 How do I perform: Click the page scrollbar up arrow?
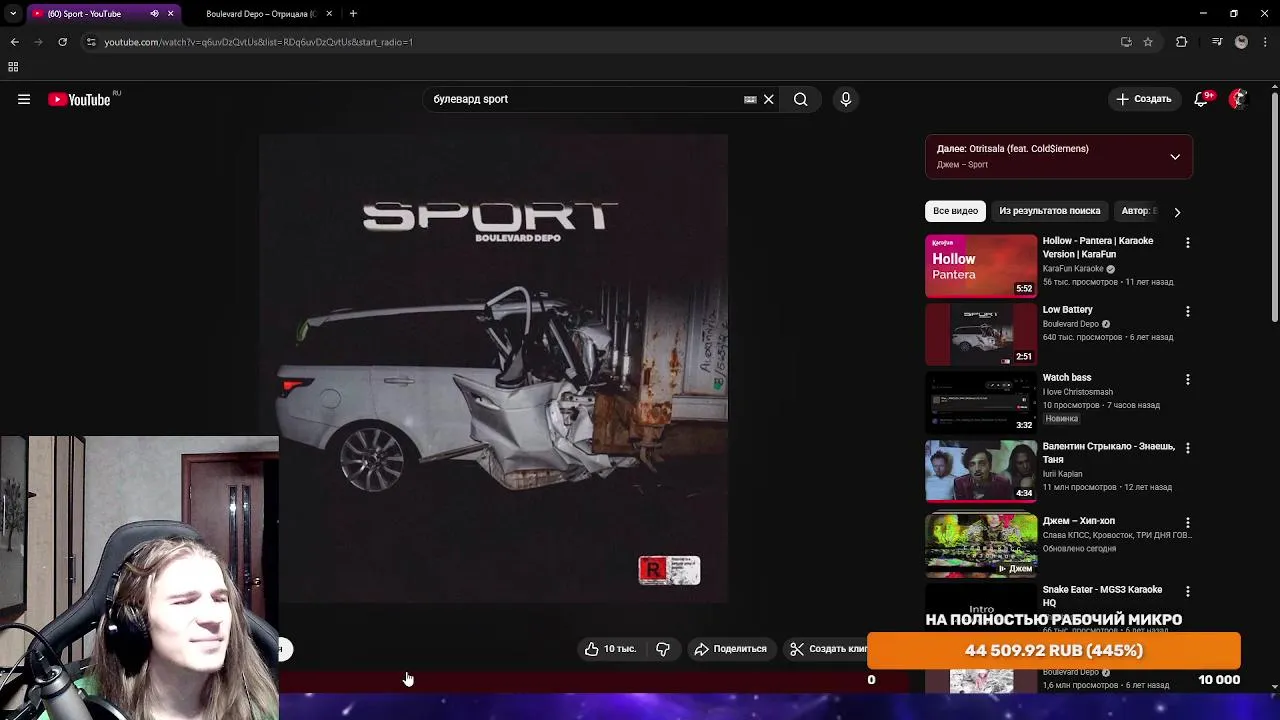coord(1275,88)
